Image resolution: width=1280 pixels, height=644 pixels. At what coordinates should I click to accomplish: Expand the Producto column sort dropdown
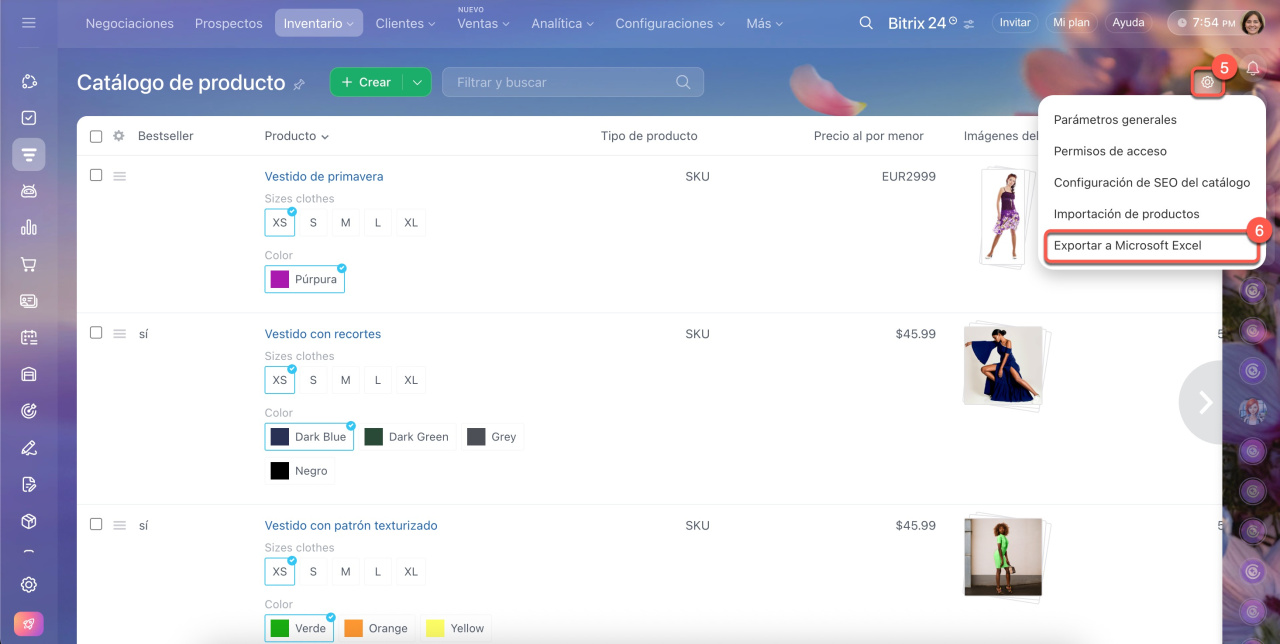pos(325,137)
